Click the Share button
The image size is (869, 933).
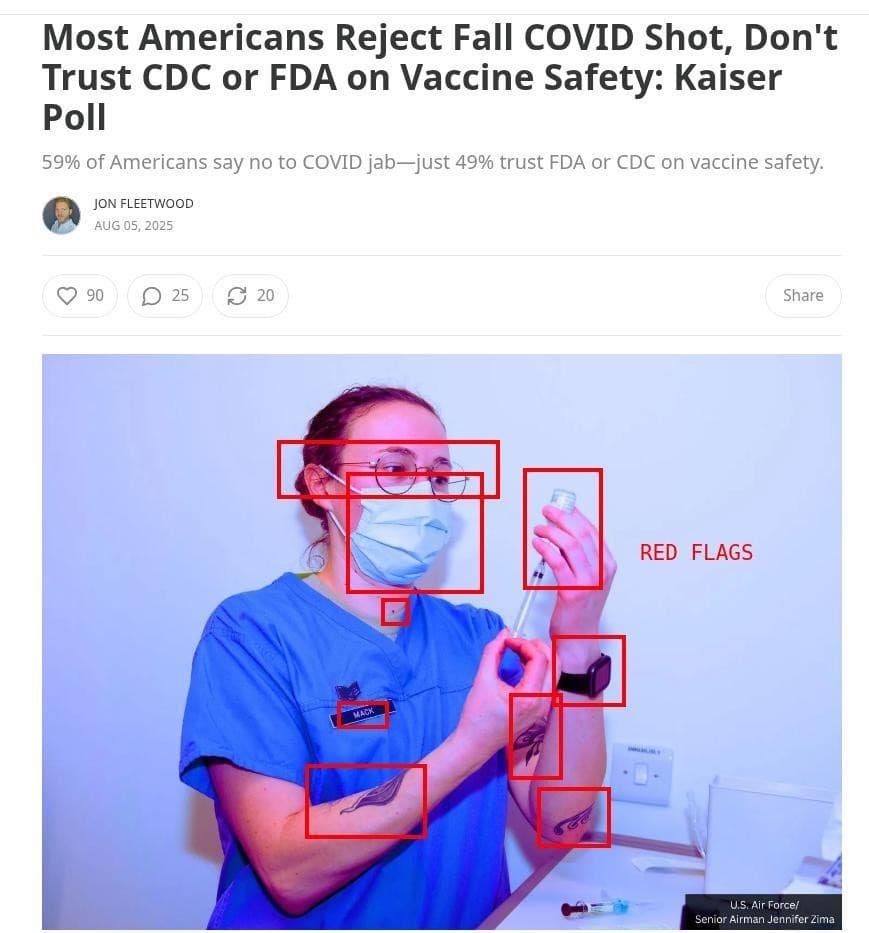(x=803, y=296)
